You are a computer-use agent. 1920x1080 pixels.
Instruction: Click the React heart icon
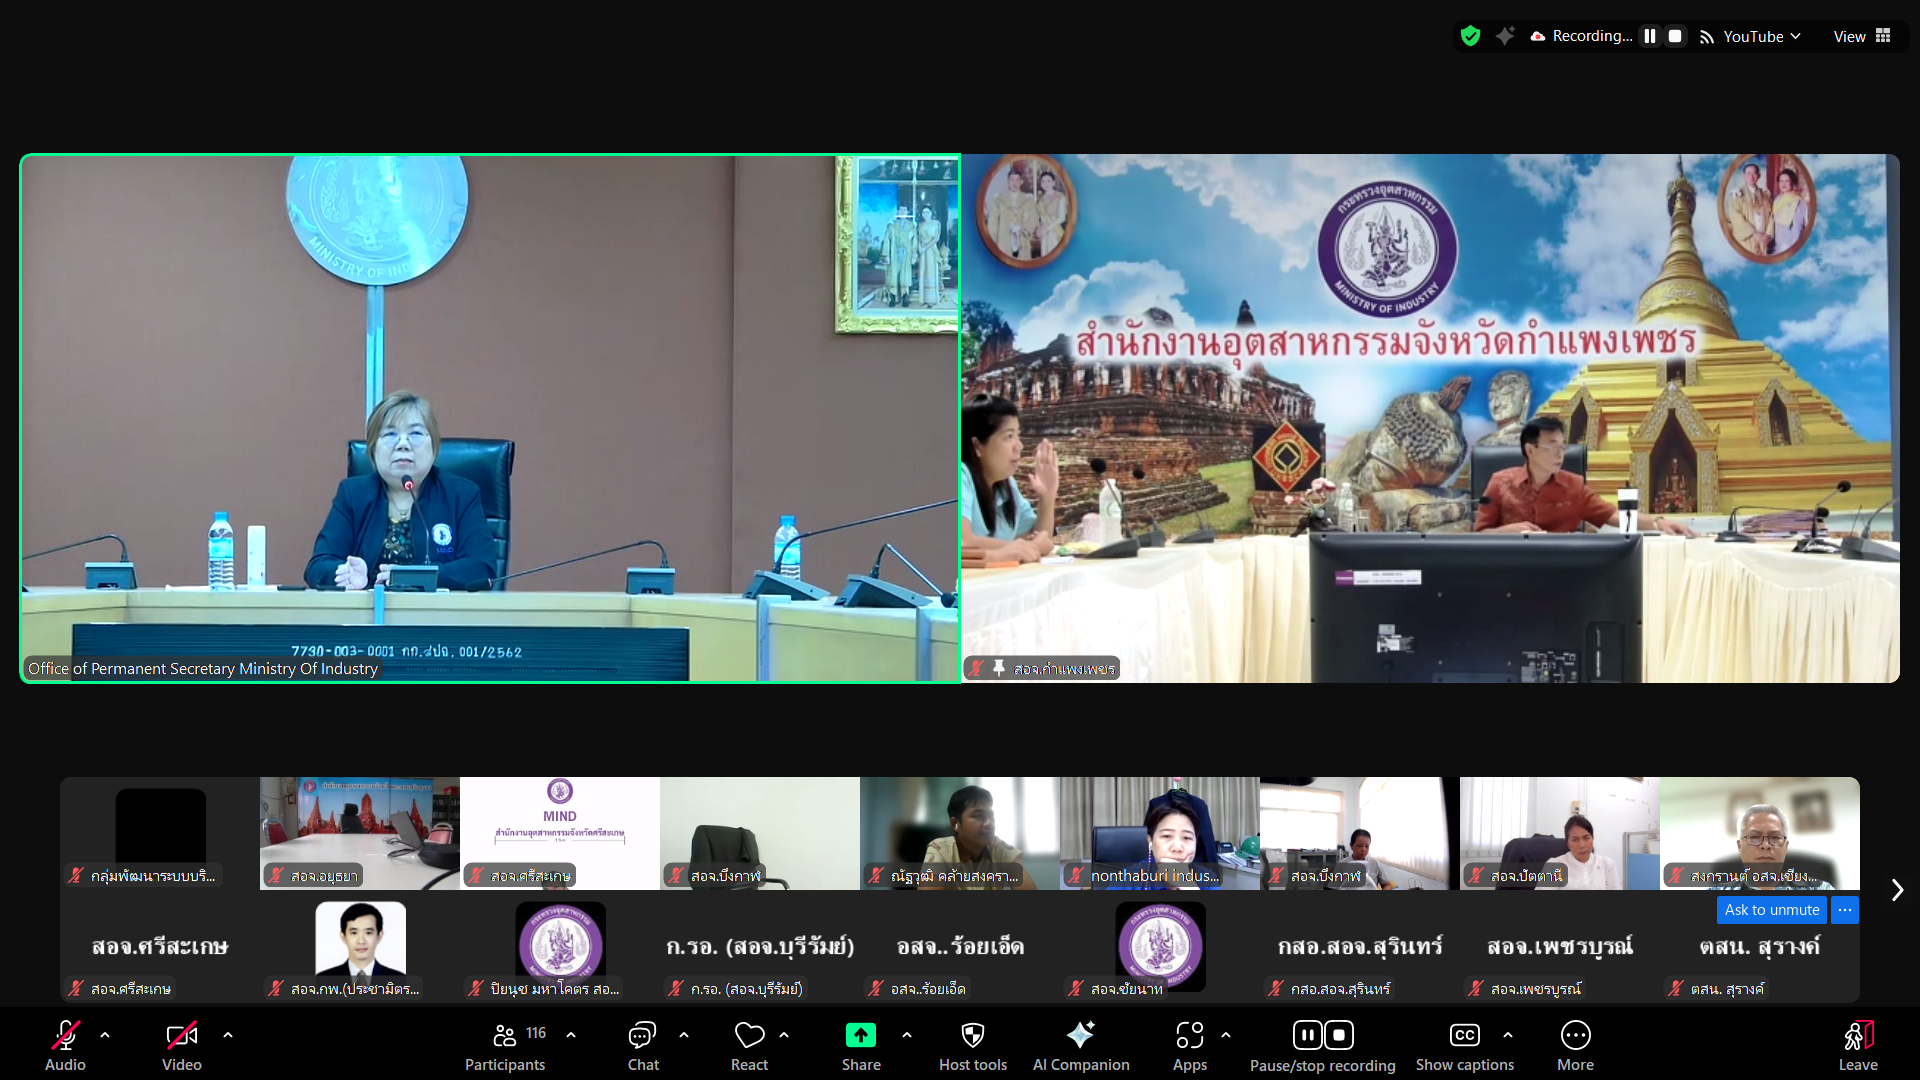pos(749,1036)
